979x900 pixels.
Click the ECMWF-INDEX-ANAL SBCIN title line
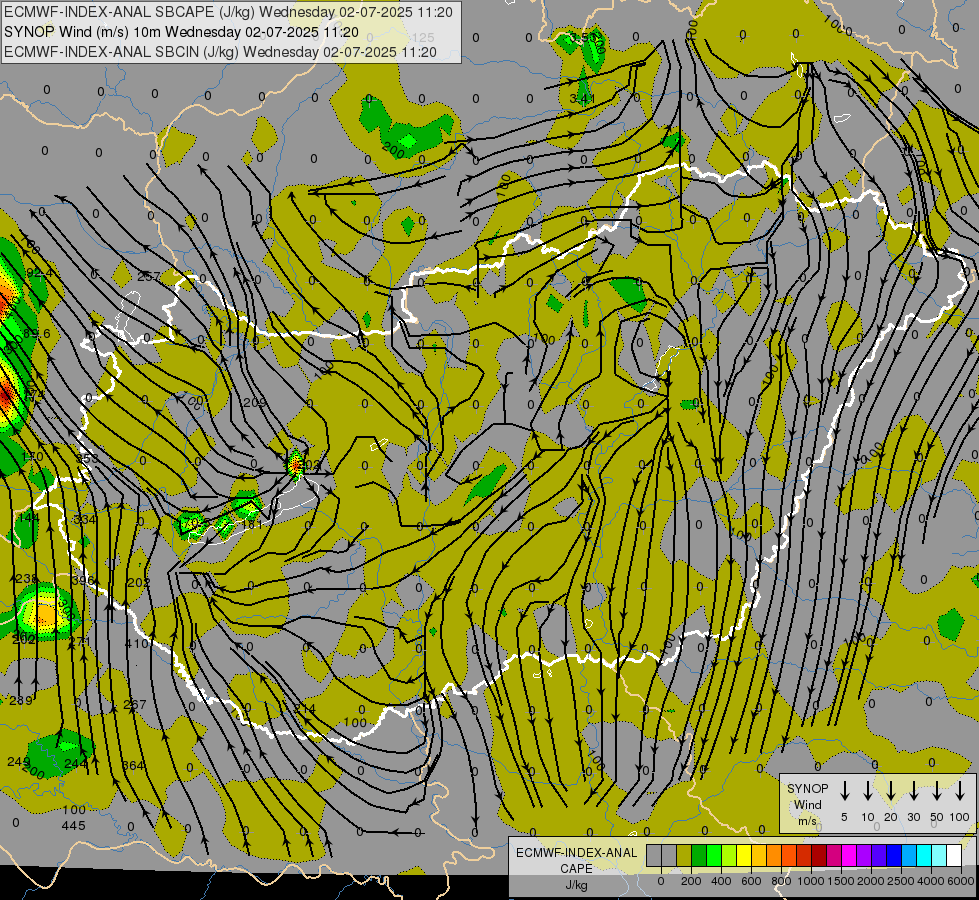tap(220, 52)
